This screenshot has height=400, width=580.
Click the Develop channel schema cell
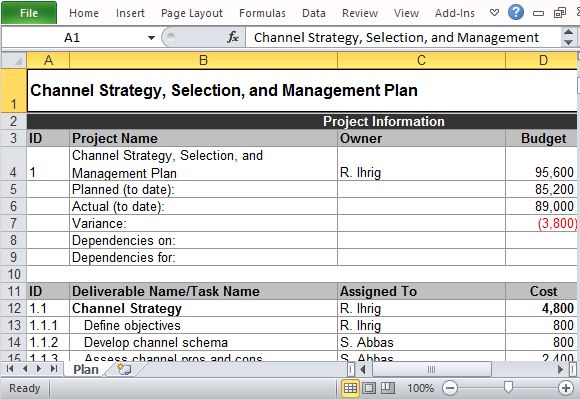pyautogui.click(x=203, y=343)
